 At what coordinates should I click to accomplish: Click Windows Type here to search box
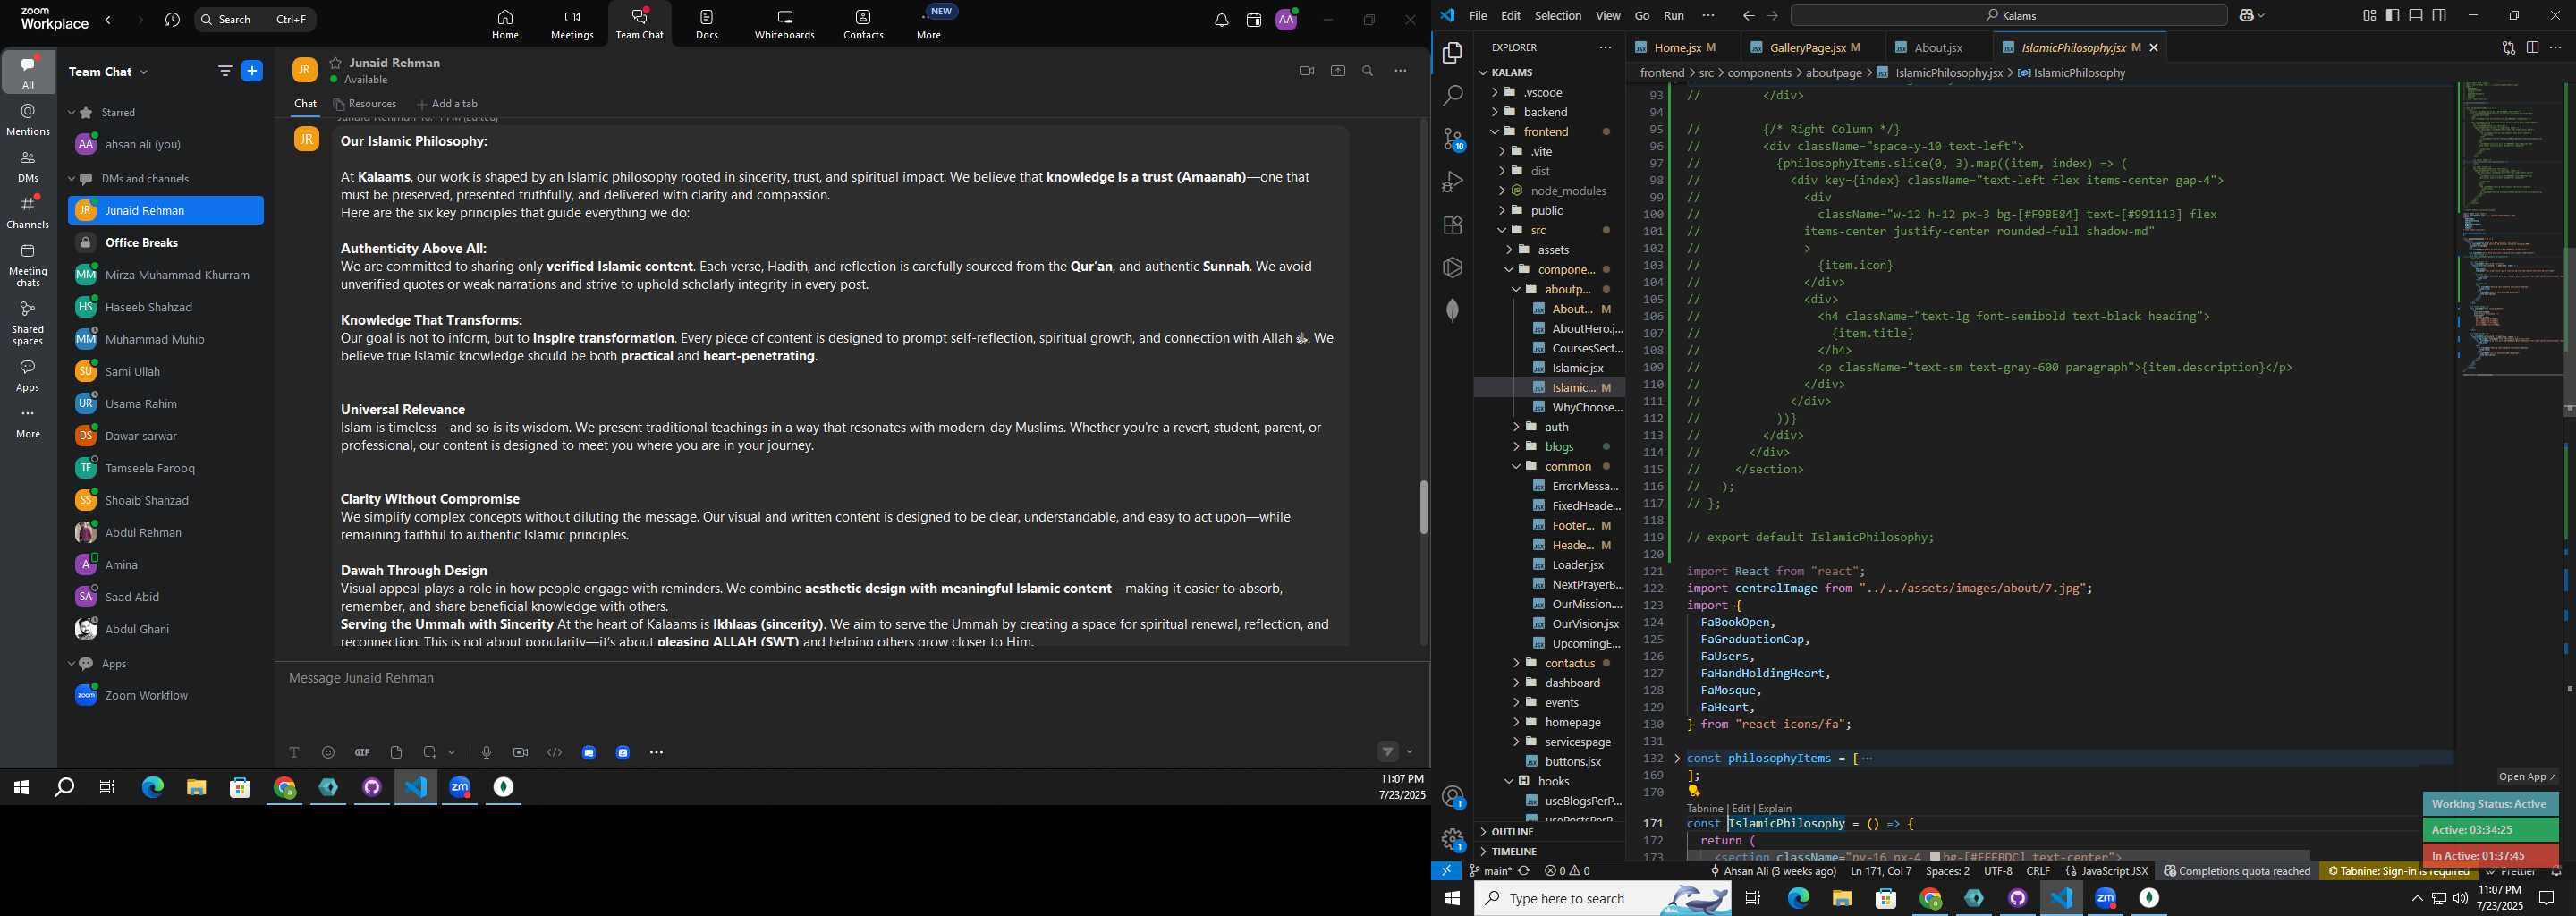tap(1604, 898)
